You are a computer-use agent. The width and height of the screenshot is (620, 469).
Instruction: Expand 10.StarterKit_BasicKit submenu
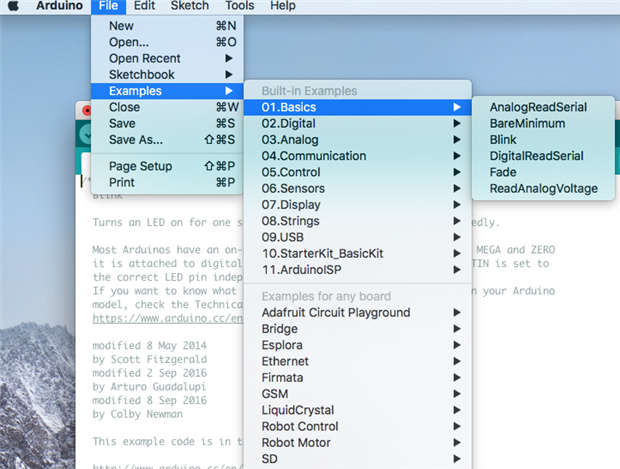pyautogui.click(x=357, y=253)
